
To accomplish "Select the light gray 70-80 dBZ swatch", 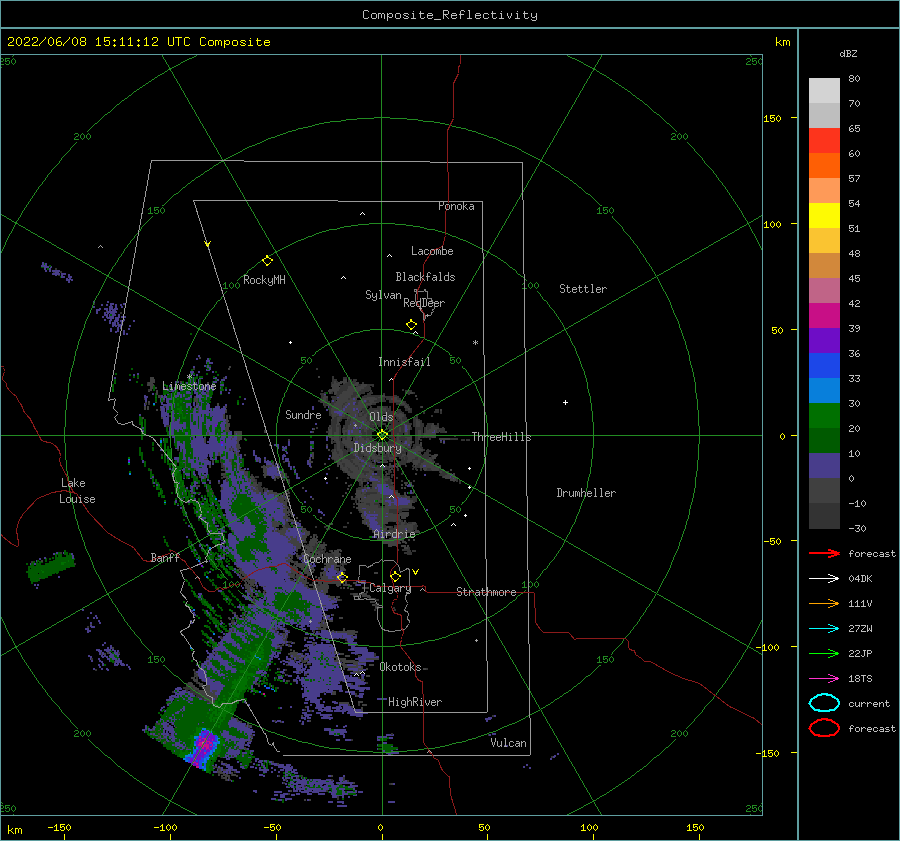I will coord(824,91).
